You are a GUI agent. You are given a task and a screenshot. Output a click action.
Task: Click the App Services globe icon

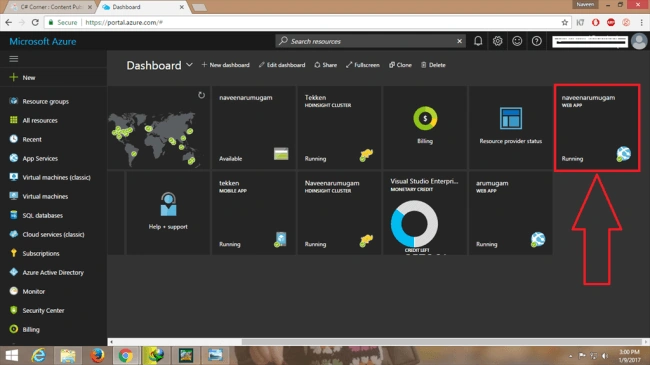tap(14, 158)
